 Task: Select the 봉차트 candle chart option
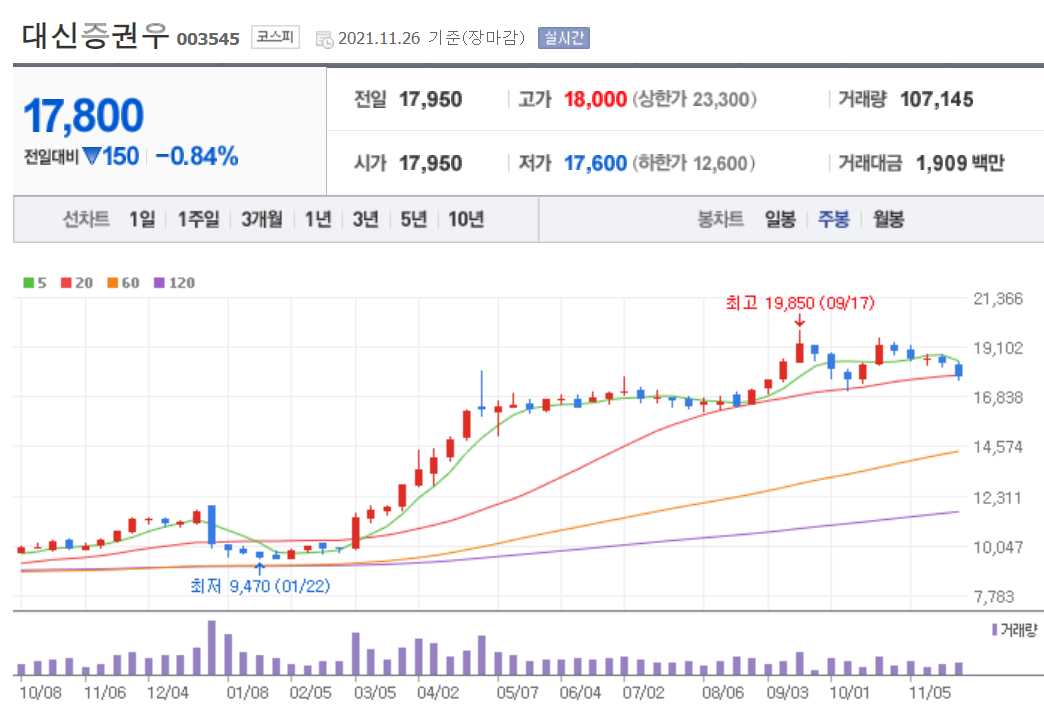tap(722, 218)
